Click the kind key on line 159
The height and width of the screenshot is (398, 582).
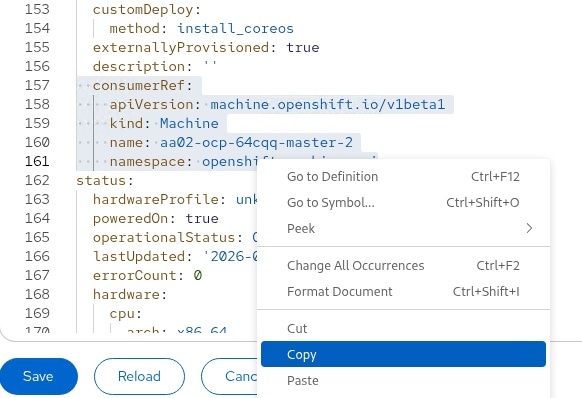[x=126, y=123]
